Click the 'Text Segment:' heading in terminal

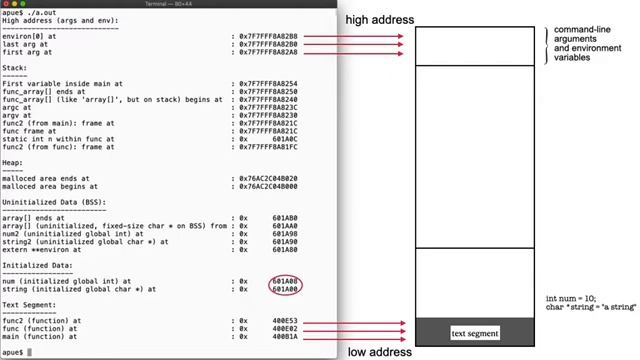point(29,305)
